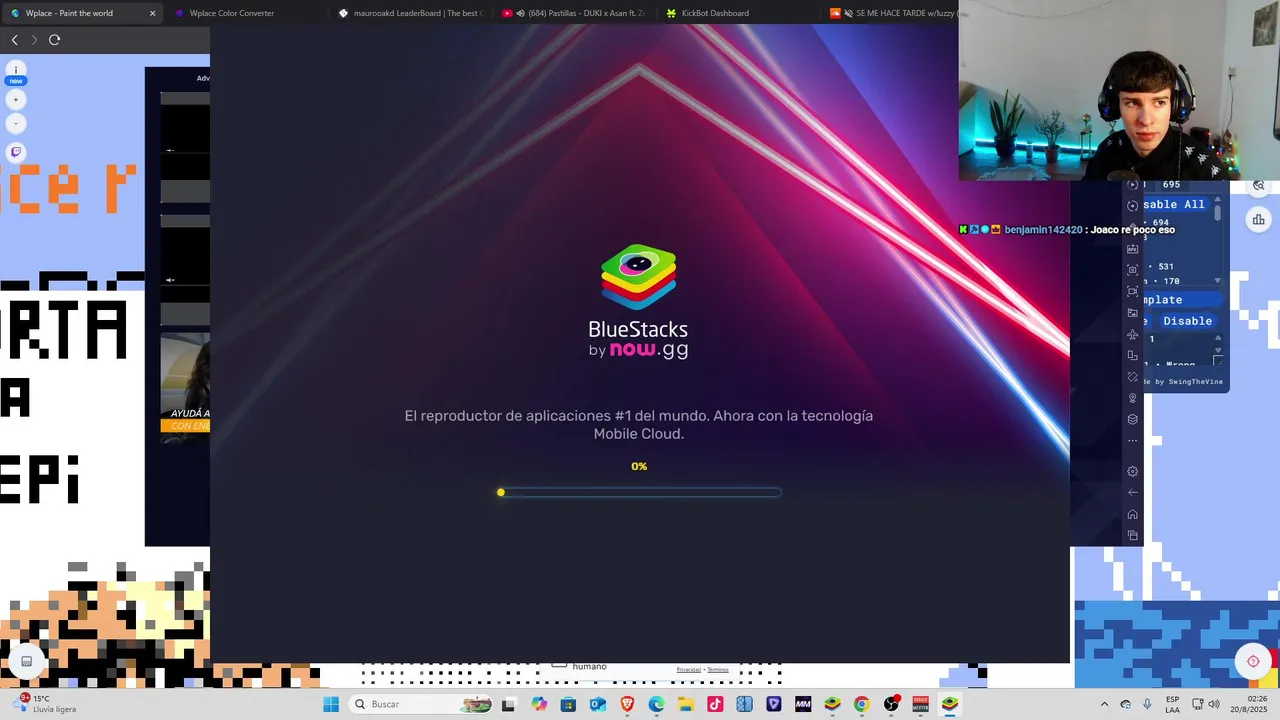
Task: Open OBS Studio from the taskbar
Action: [x=891, y=704]
